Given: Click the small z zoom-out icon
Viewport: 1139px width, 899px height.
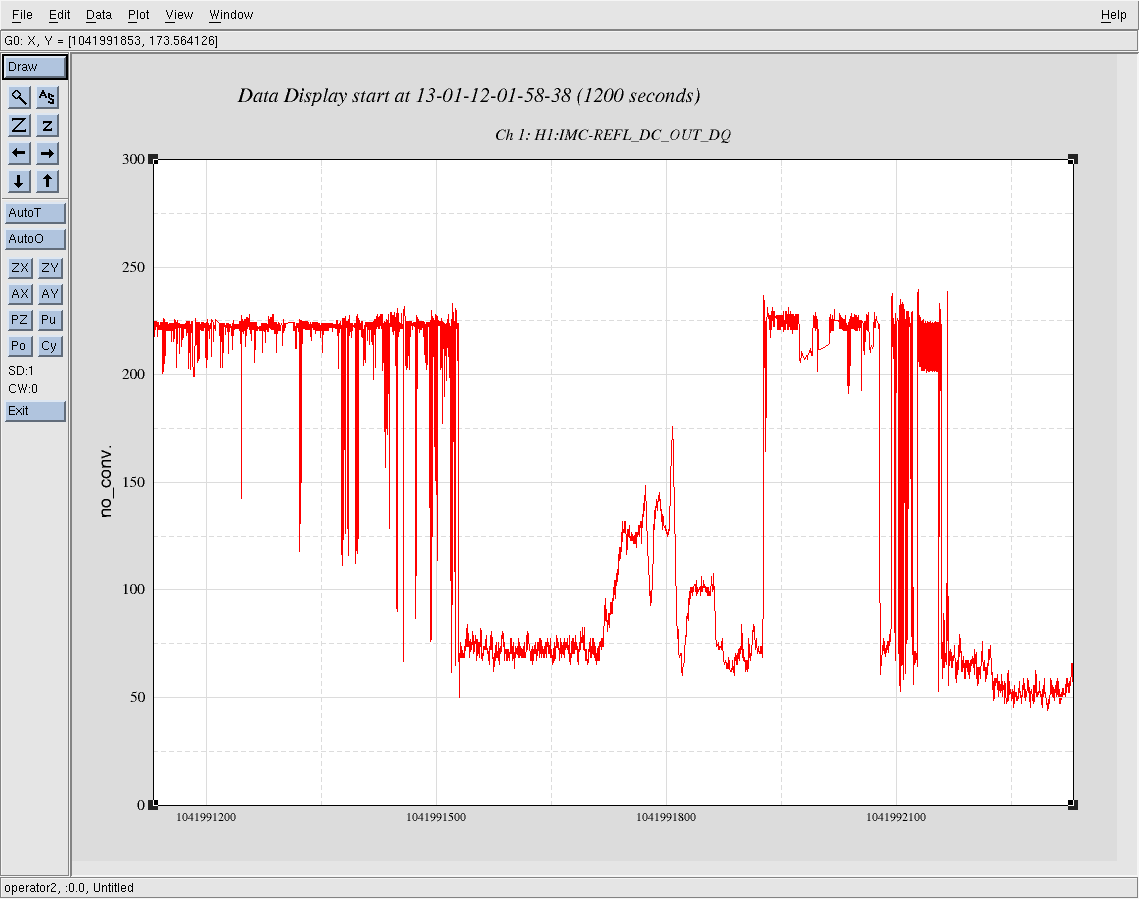Looking at the screenshot, I should click(x=47, y=125).
